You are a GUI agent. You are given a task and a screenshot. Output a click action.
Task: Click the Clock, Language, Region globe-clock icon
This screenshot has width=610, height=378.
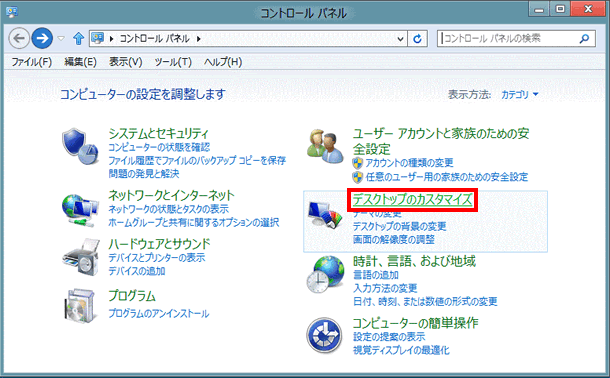[325, 274]
